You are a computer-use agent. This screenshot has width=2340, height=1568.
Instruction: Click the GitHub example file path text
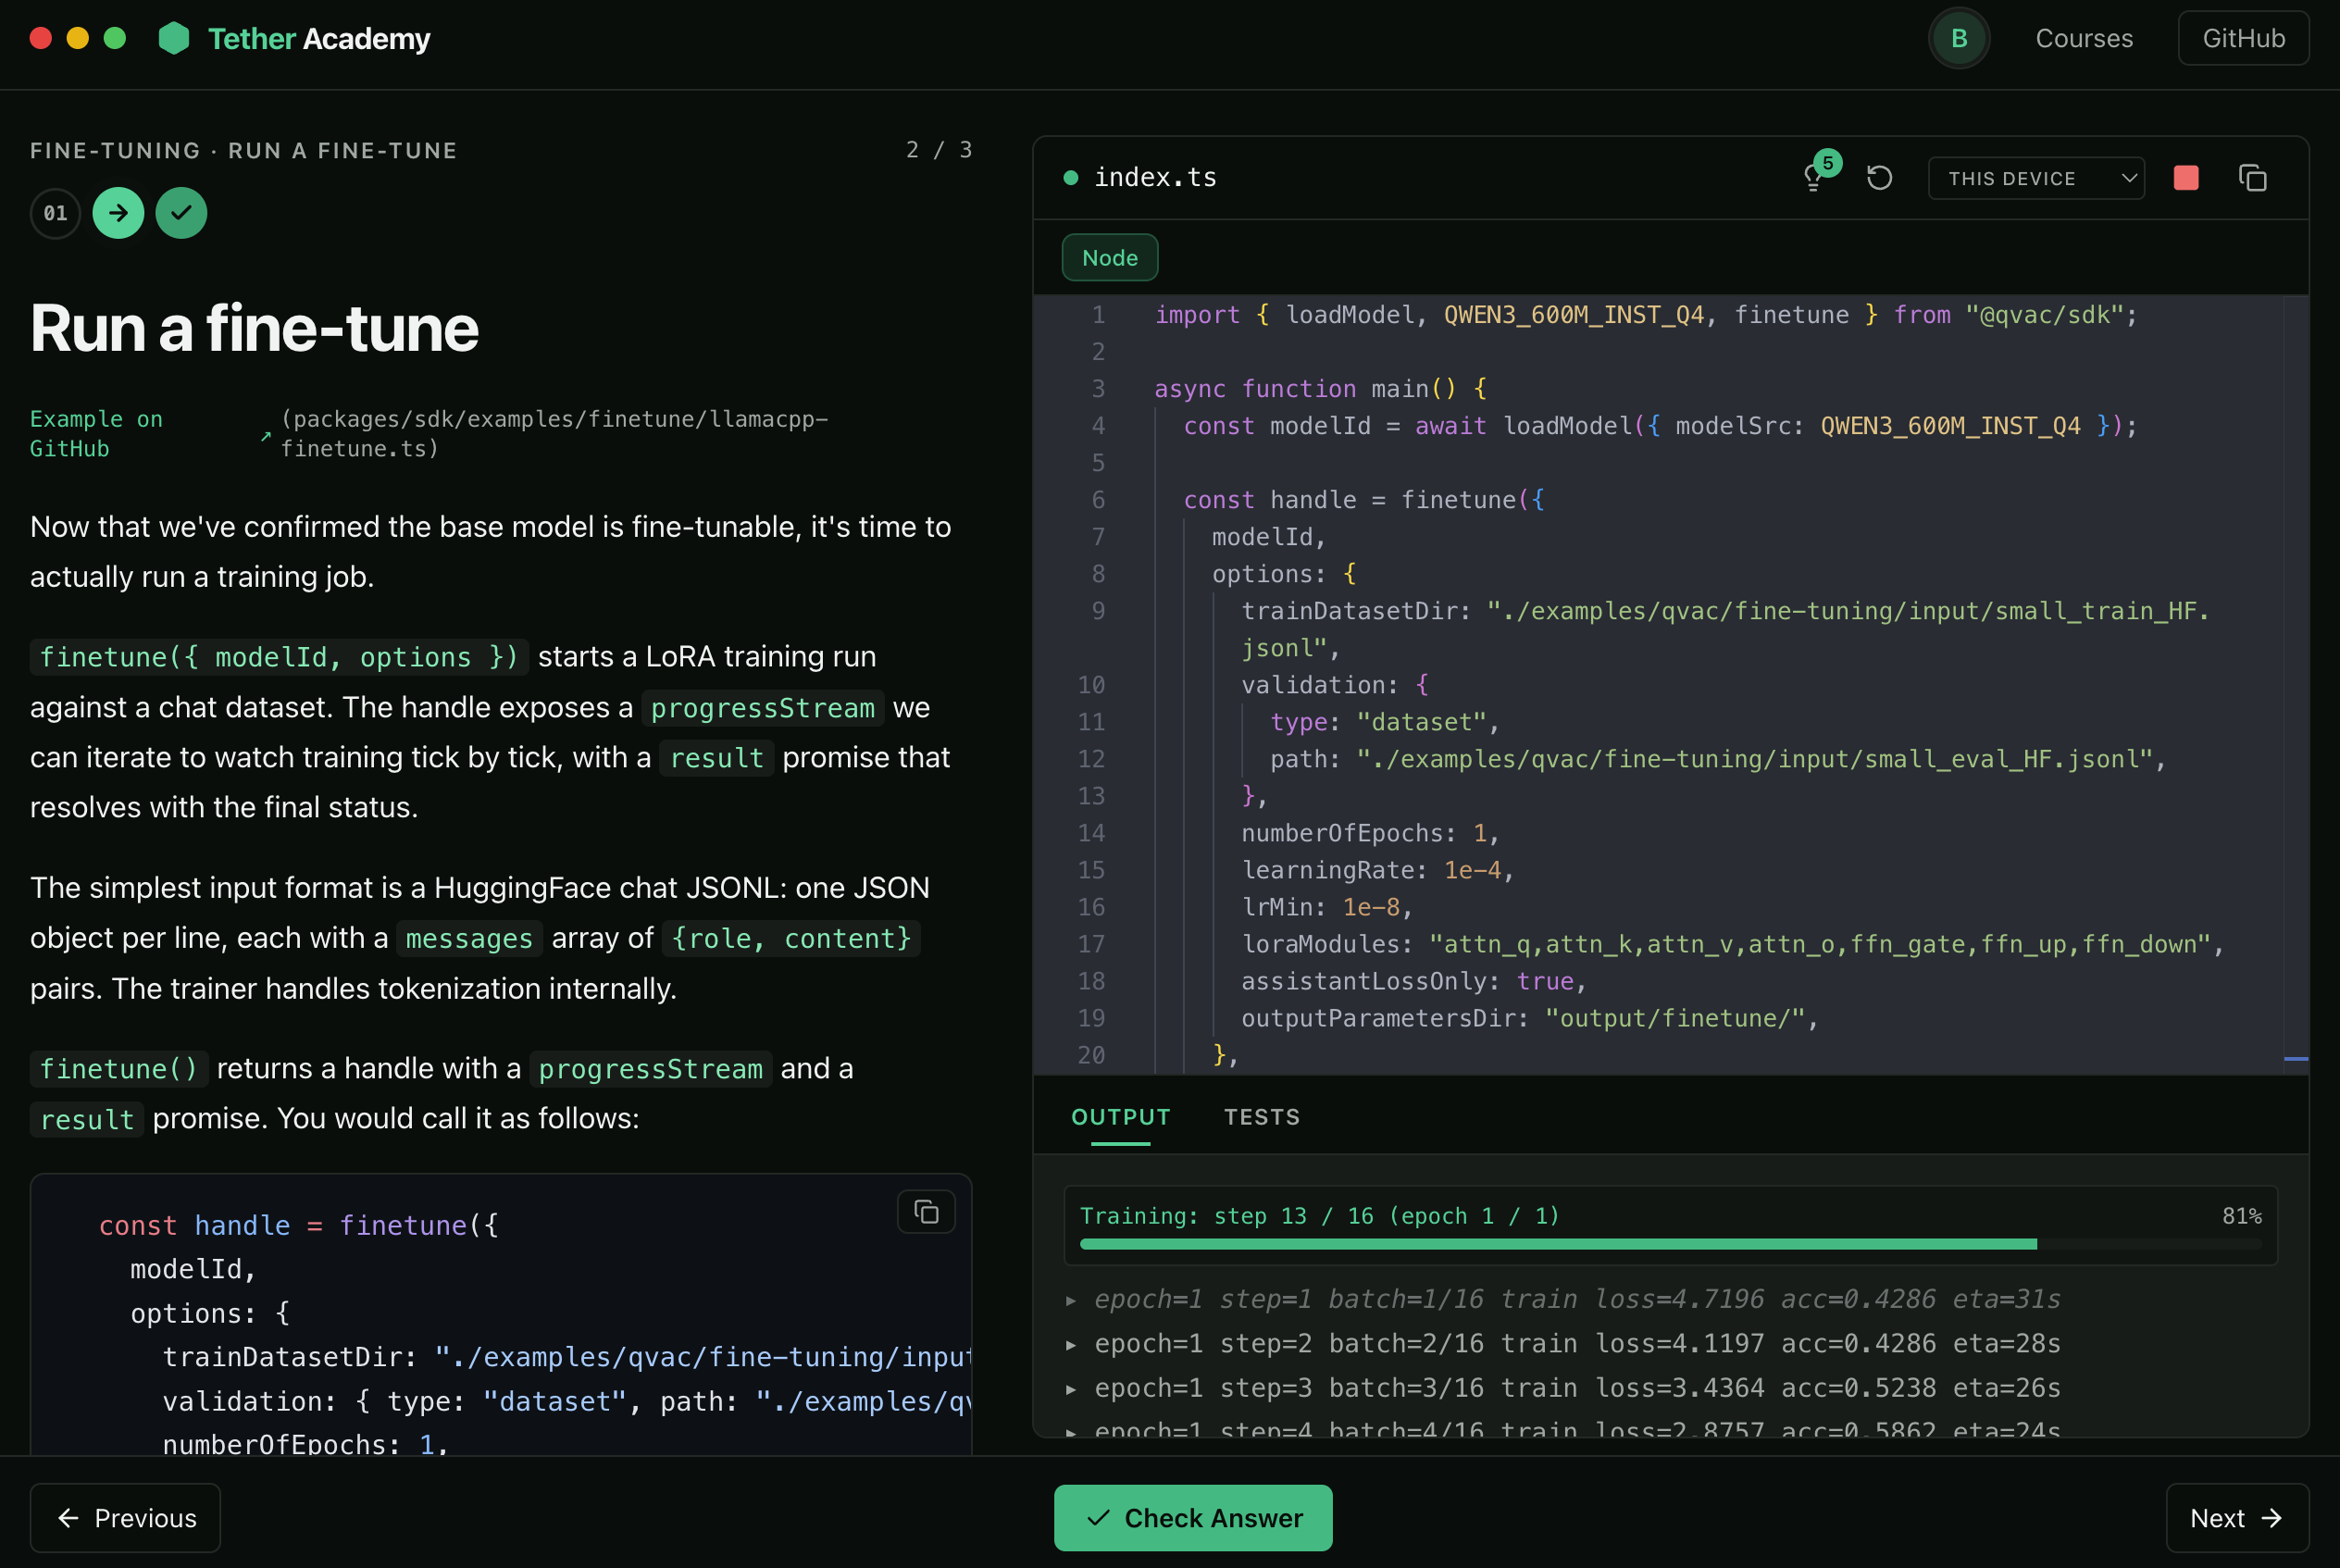tap(554, 434)
